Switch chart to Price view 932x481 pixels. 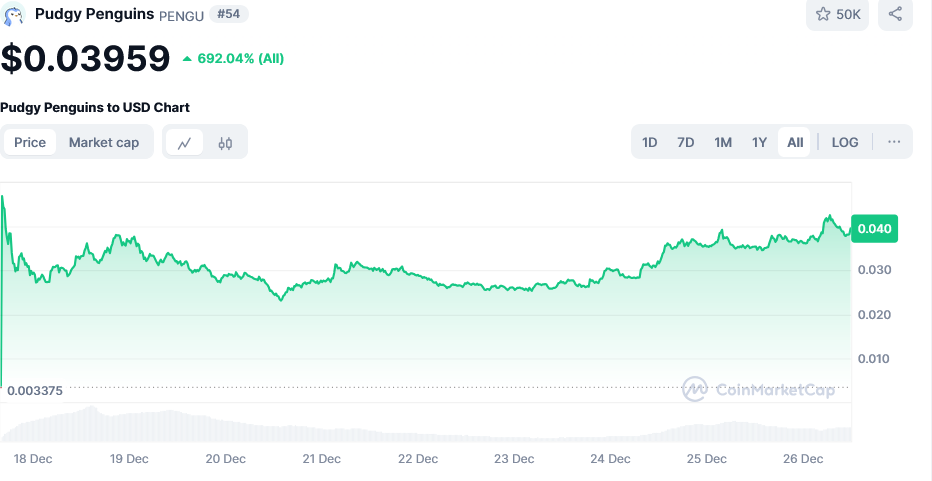point(30,142)
